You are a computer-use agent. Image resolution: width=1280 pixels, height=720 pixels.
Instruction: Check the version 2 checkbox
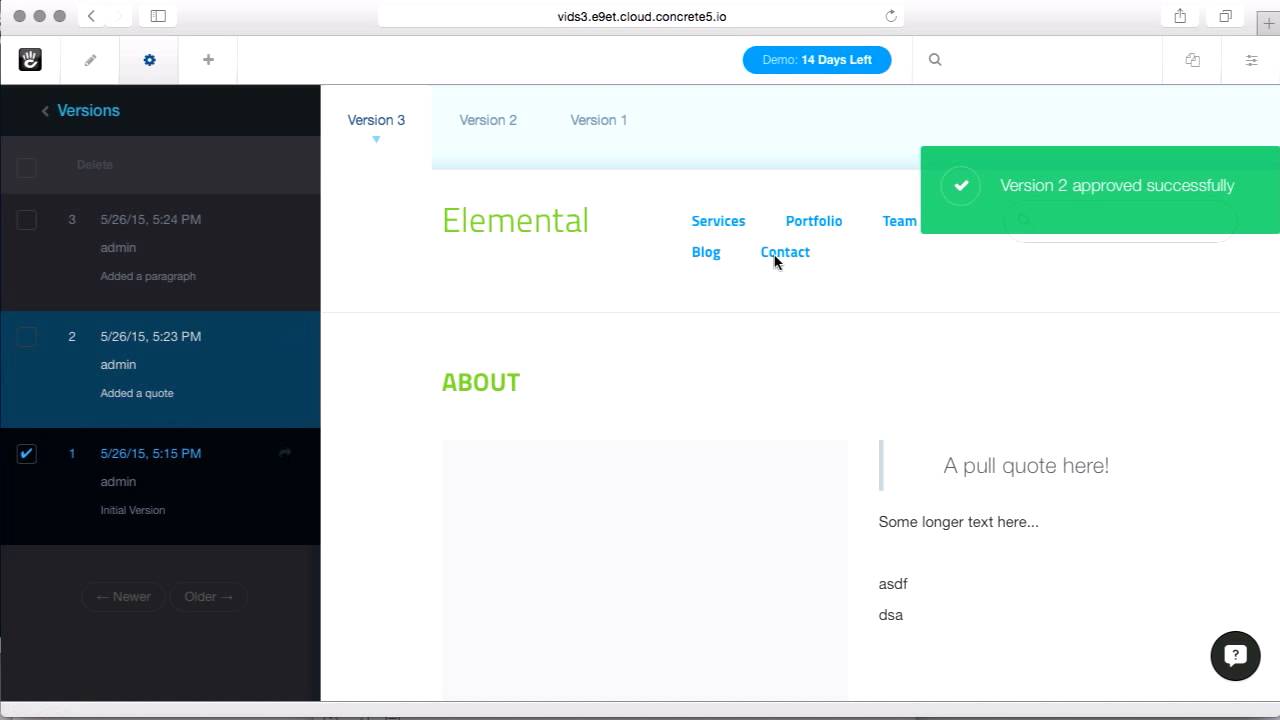point(27,337)
